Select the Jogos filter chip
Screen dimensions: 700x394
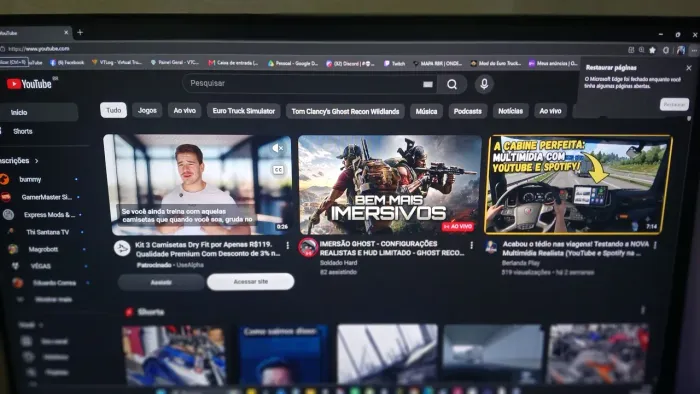[x=147, y=110]
